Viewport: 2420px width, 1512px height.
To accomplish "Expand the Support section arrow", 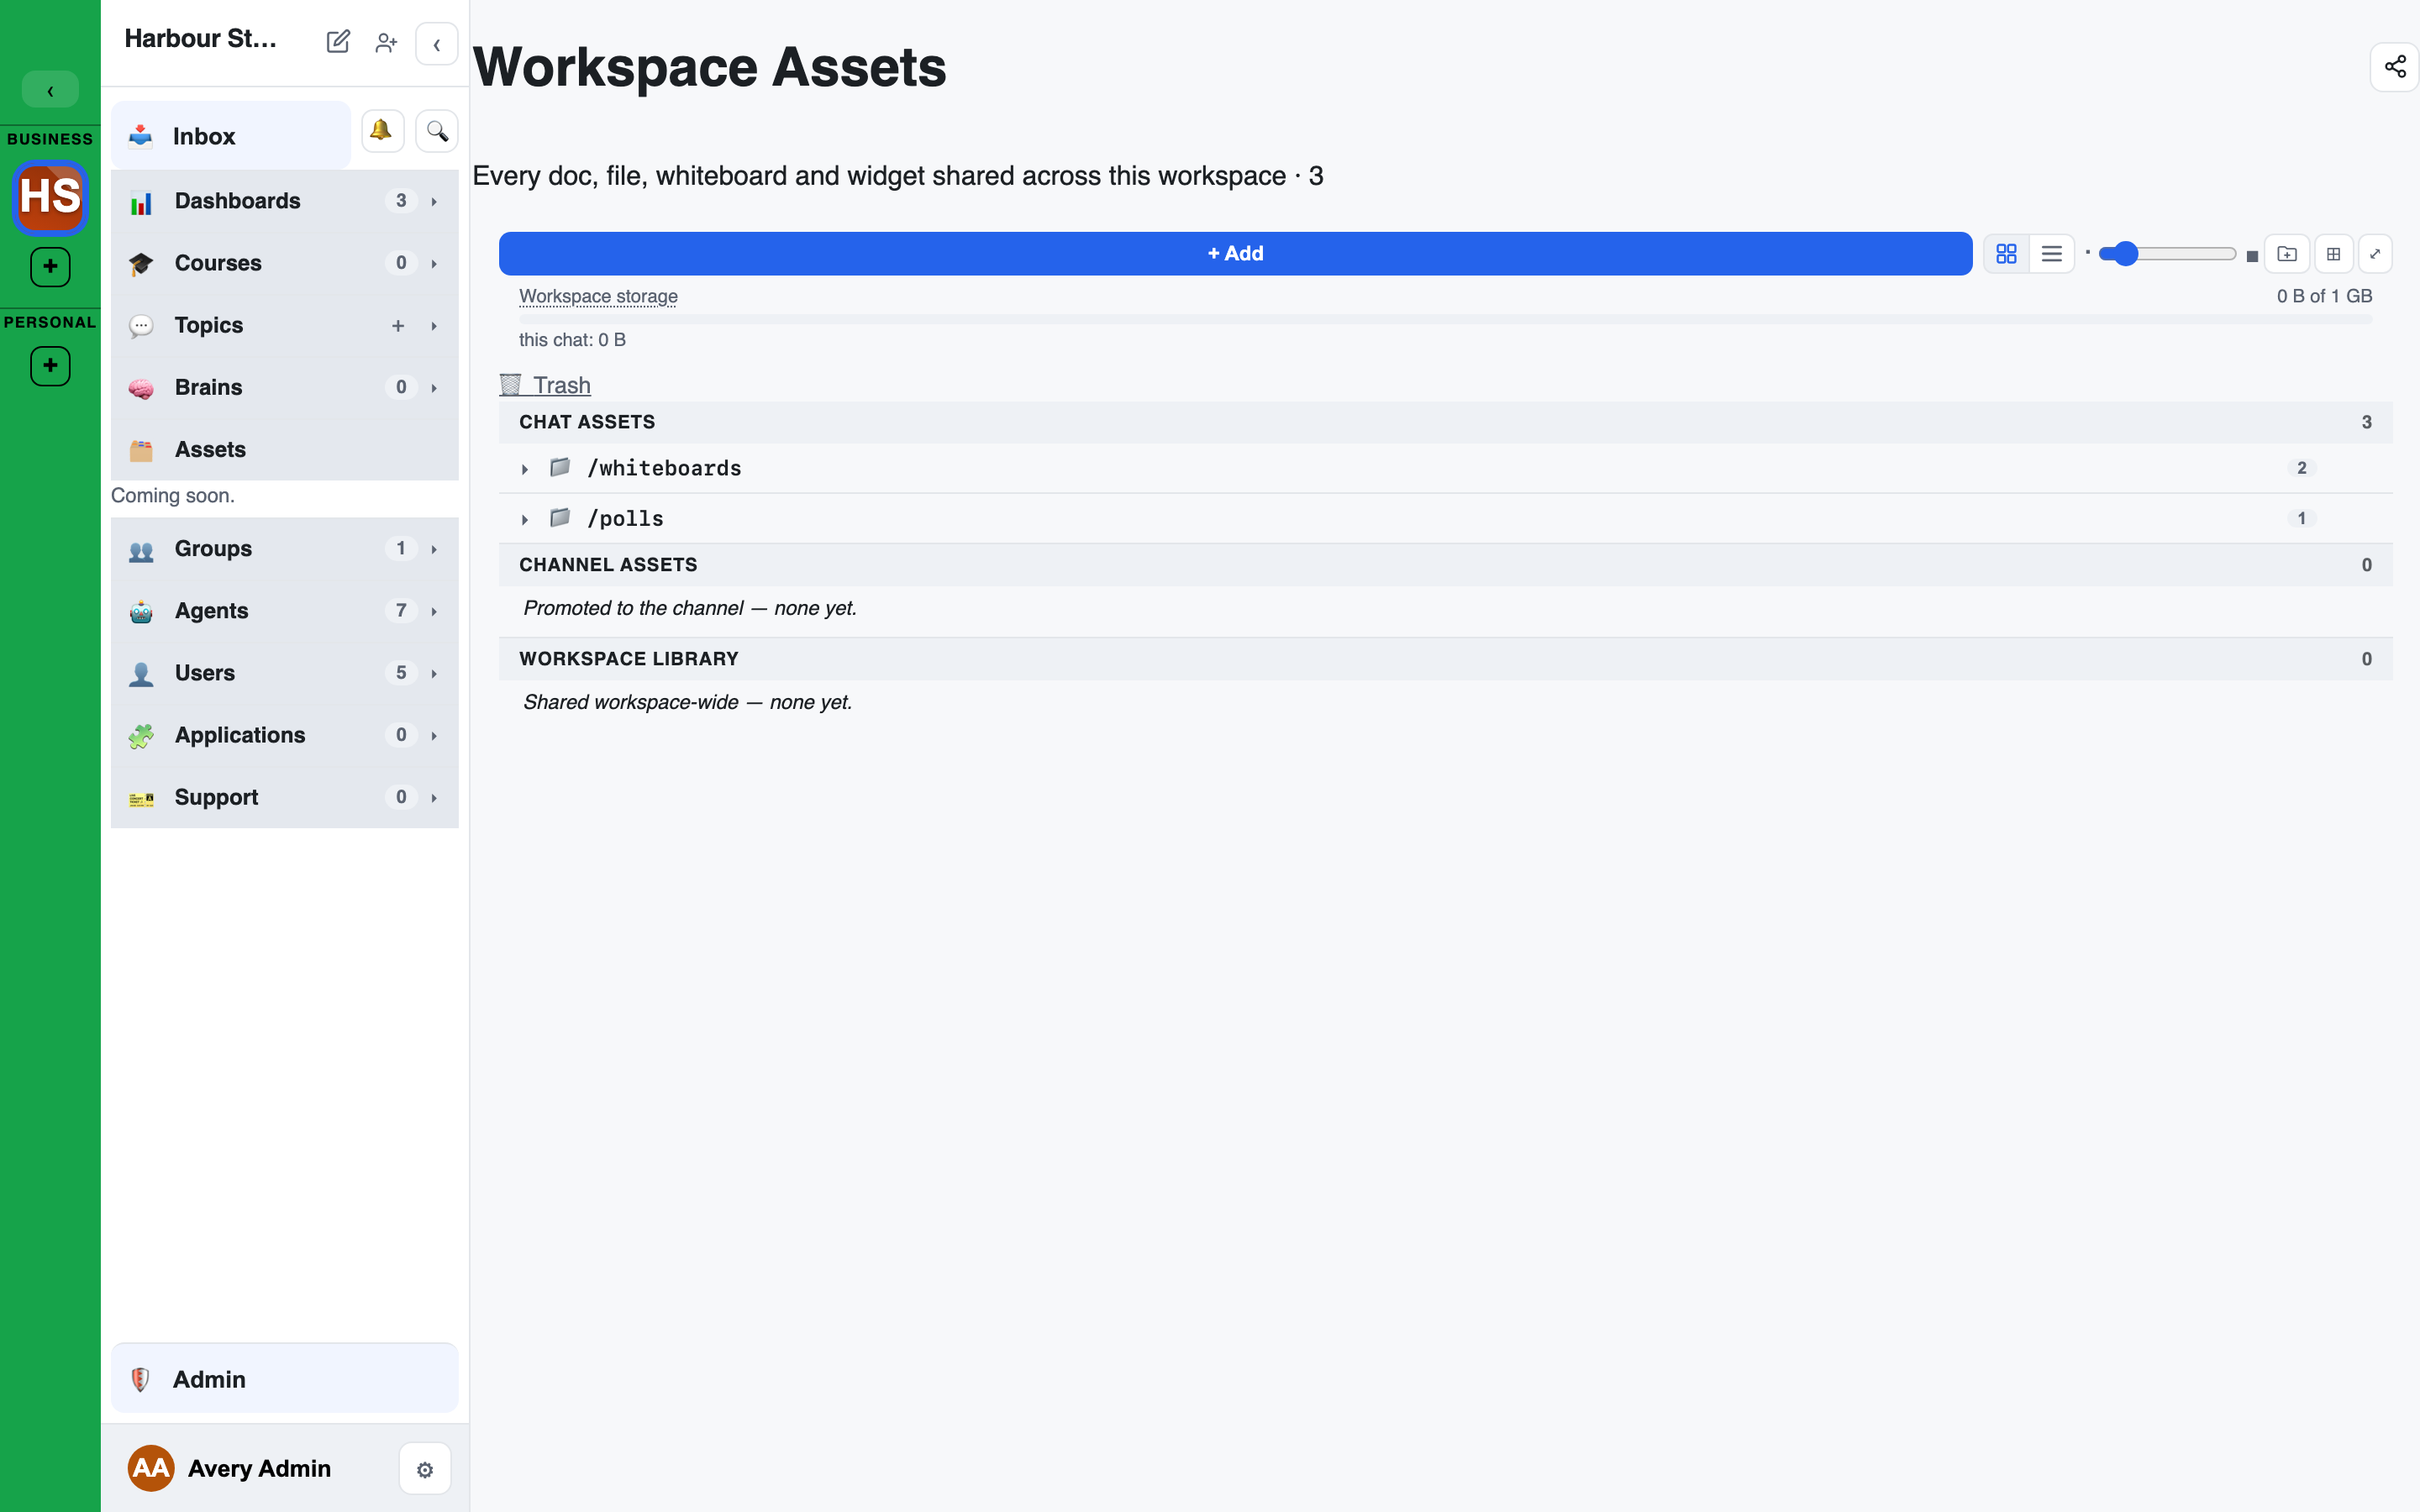I will (434, 798).
